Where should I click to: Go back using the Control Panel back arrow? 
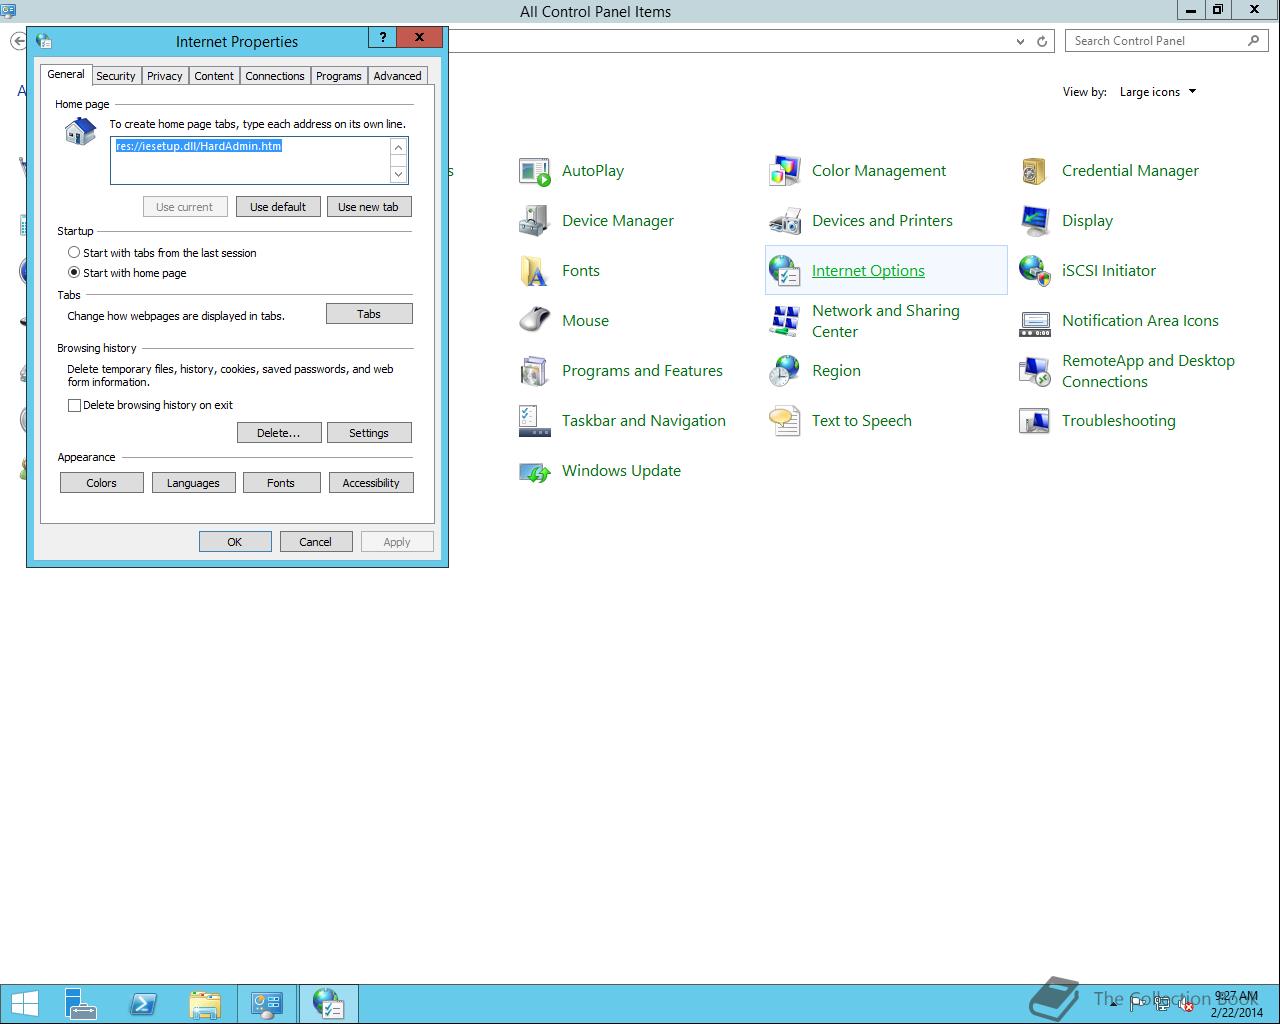(x=18, y=41)
